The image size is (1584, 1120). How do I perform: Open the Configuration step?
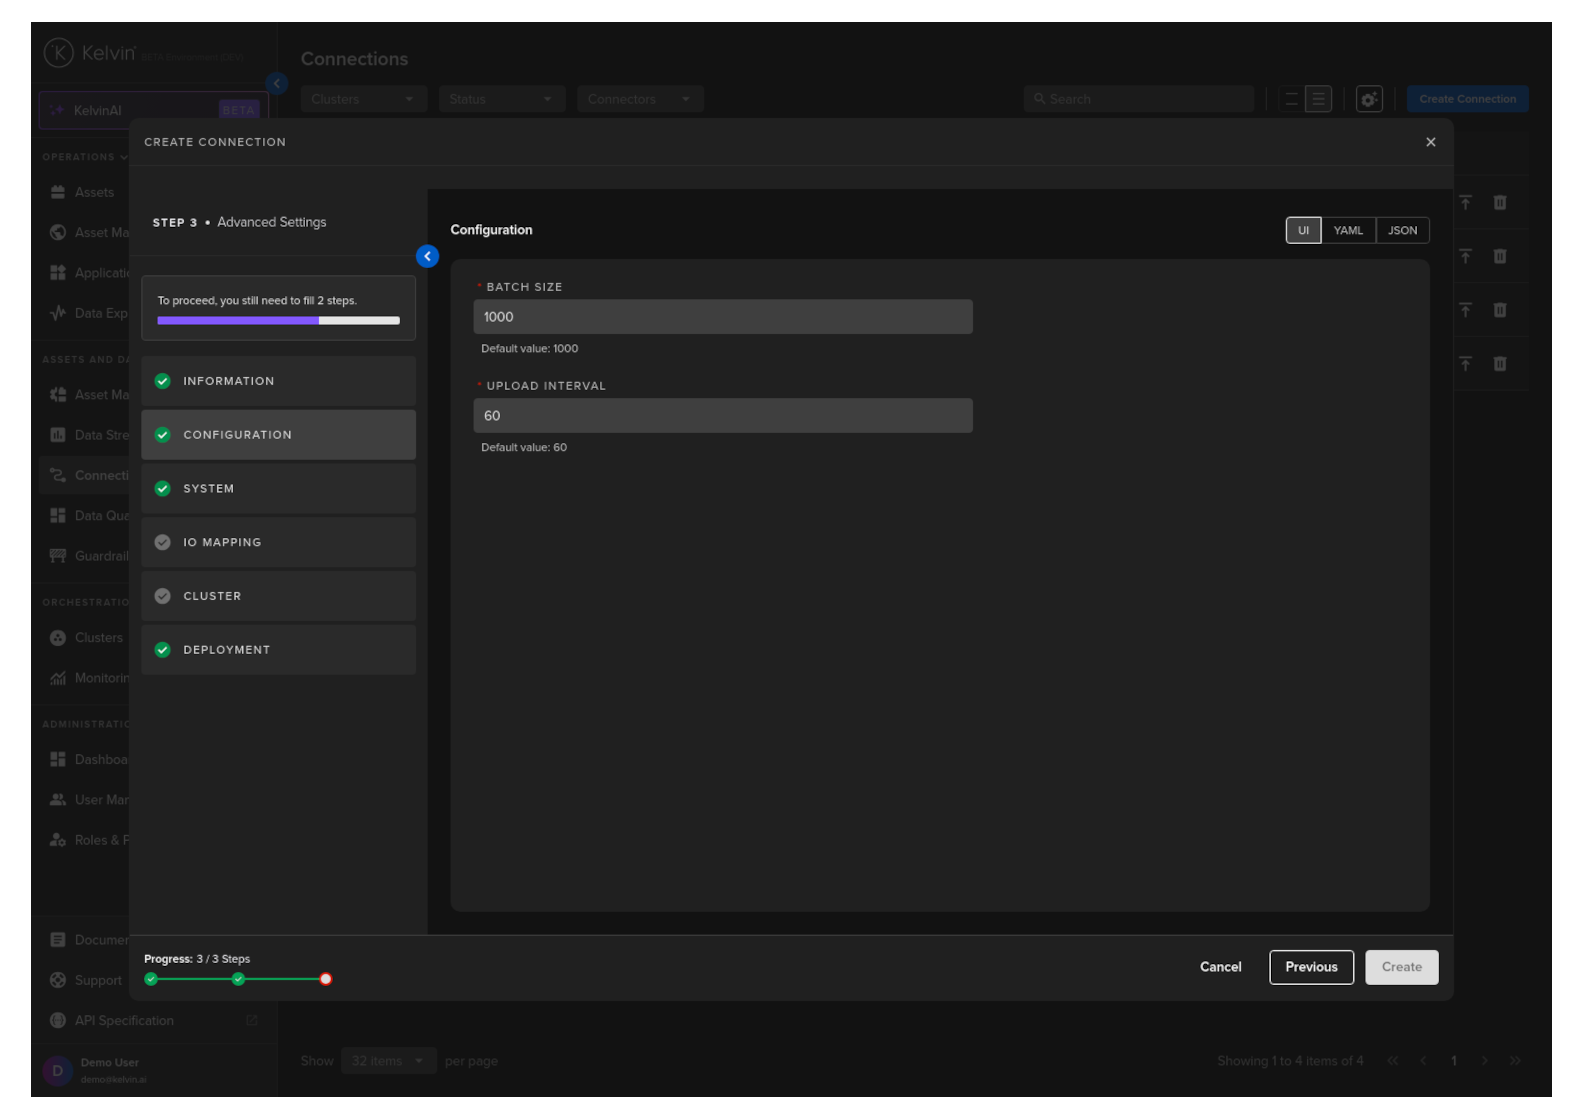[278, 435]
